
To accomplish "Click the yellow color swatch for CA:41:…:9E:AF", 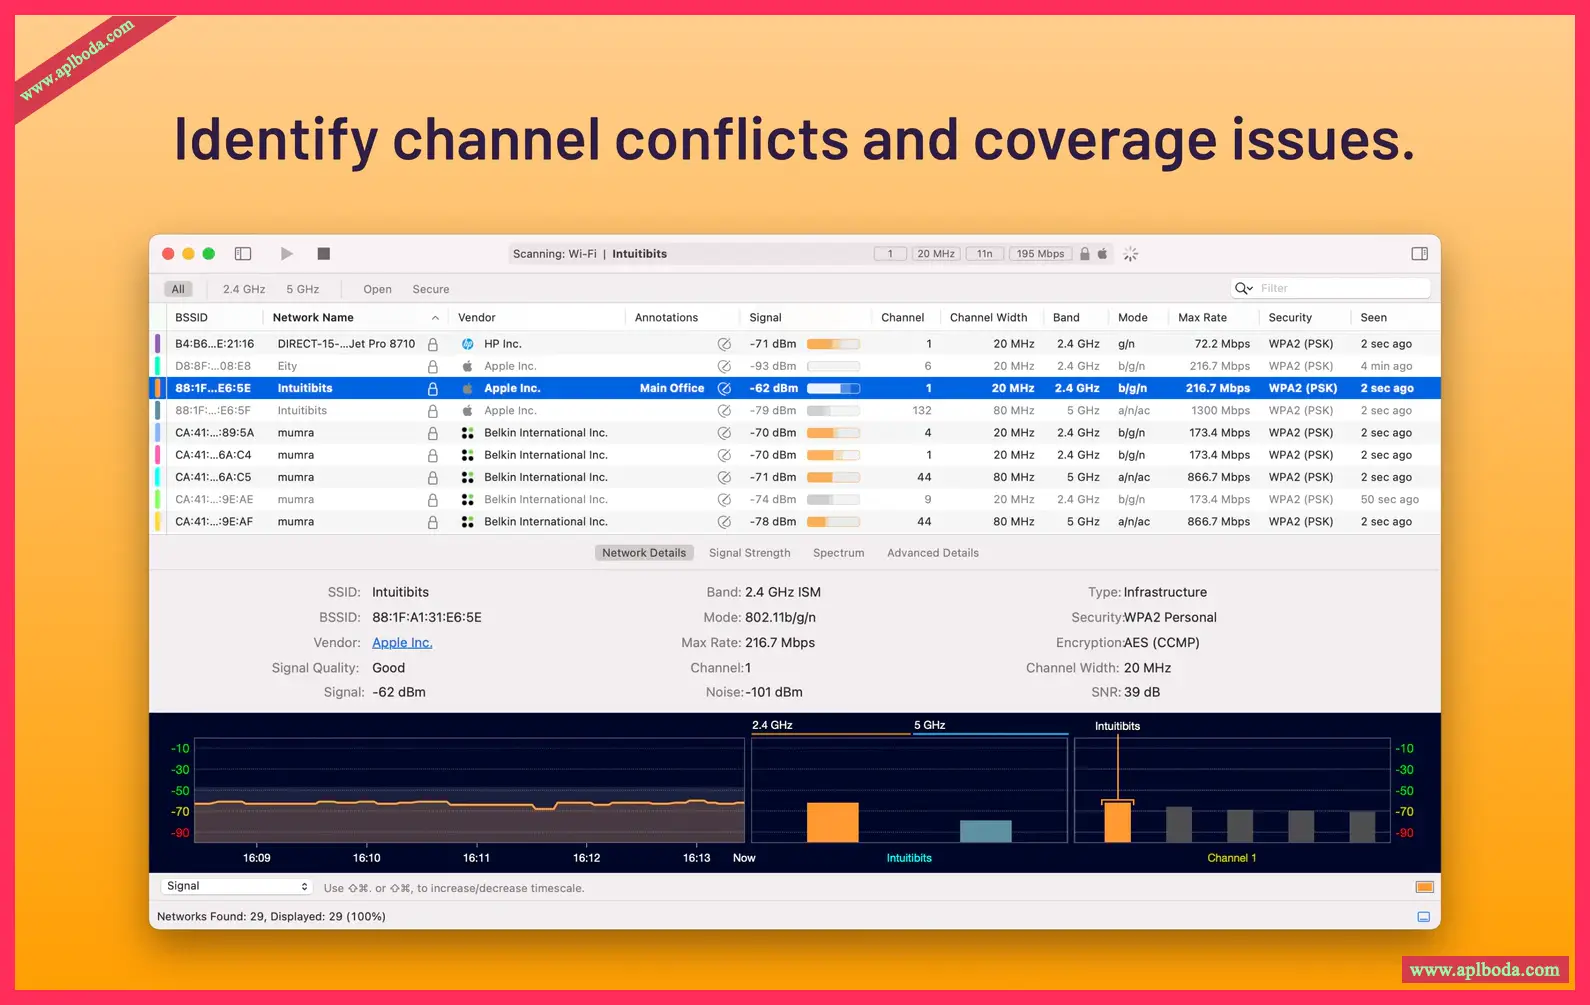I will point(157,522).
